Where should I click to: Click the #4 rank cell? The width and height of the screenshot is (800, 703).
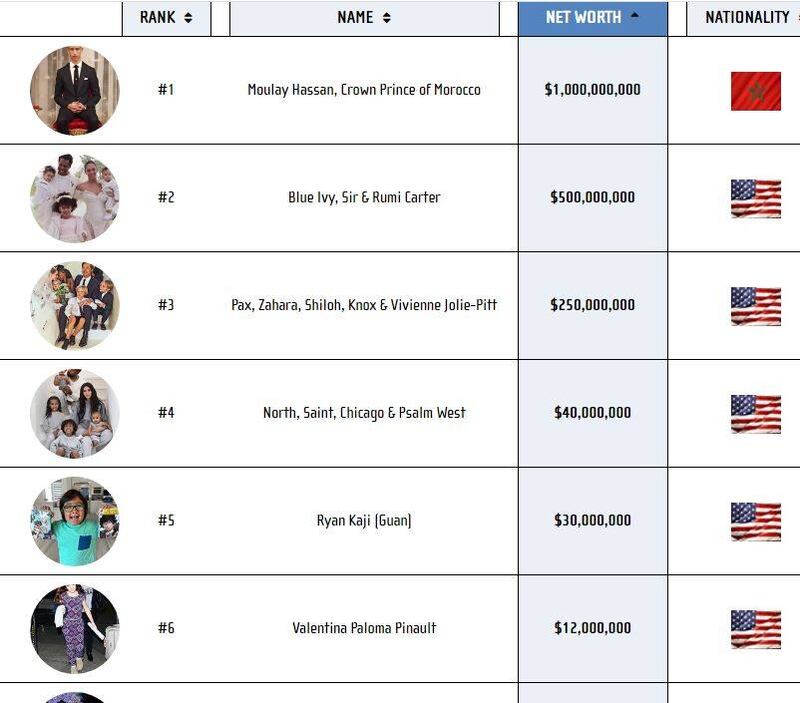(x=166, y=412)
